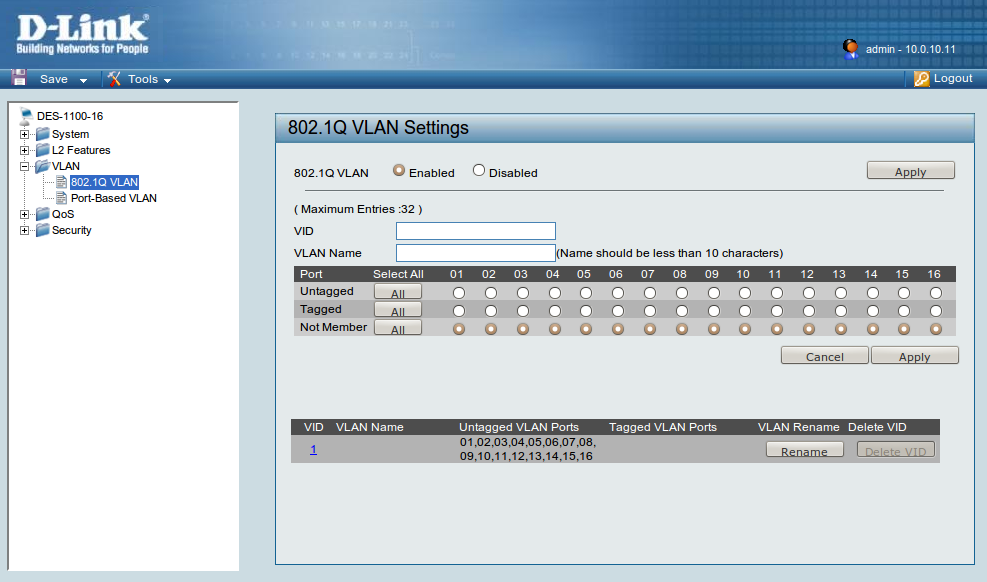Open the VID 1 link
Image resolution: width=987 pixels, height=582 pixels.
click(313, 450)
